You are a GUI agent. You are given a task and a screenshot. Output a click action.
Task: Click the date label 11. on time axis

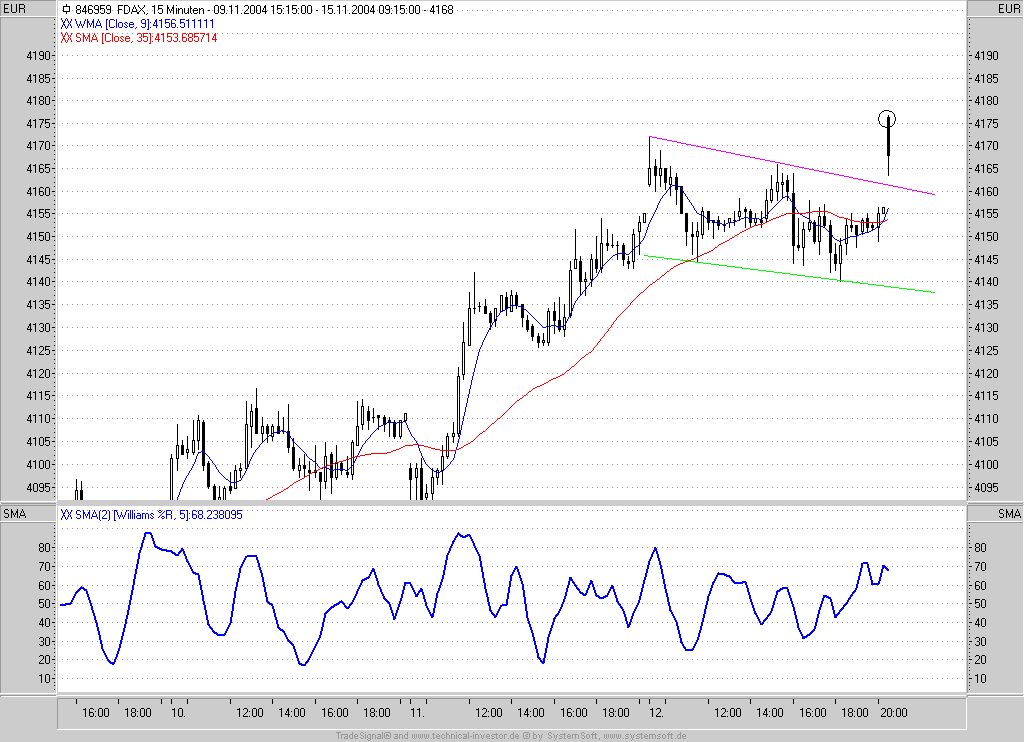point(417,713)
